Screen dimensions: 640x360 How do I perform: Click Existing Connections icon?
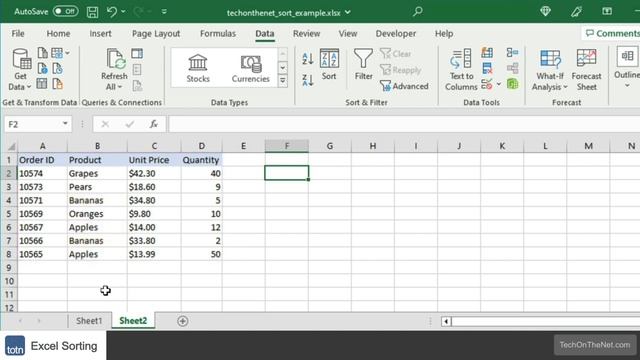[58, 84]
